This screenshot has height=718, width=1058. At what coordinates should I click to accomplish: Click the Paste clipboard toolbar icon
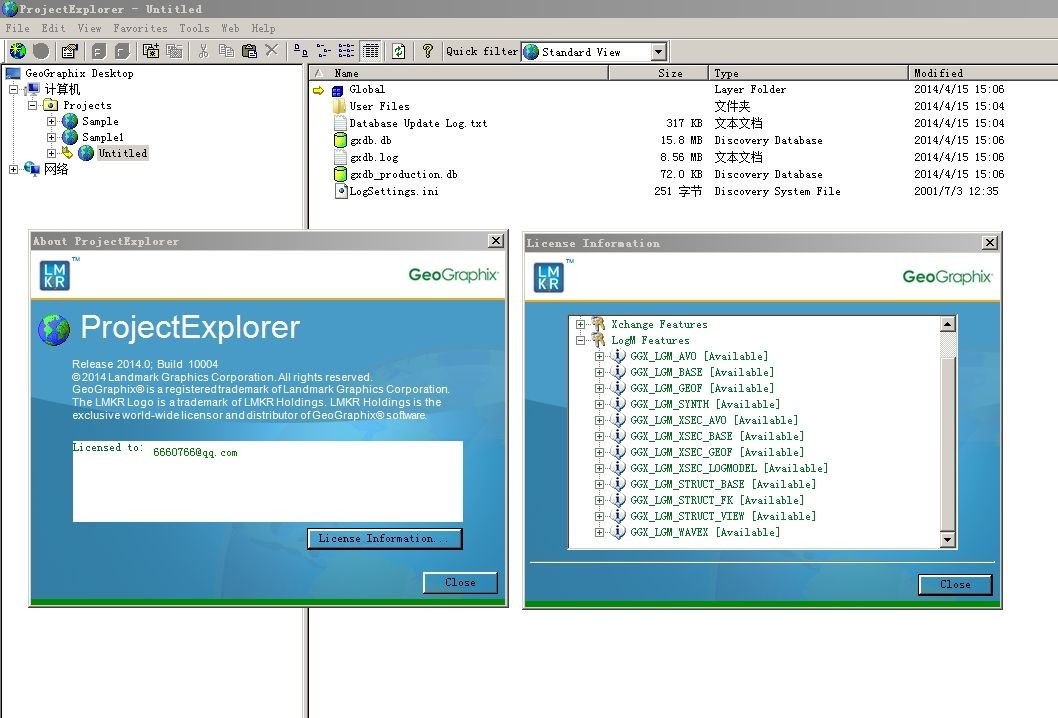[249, 51]
